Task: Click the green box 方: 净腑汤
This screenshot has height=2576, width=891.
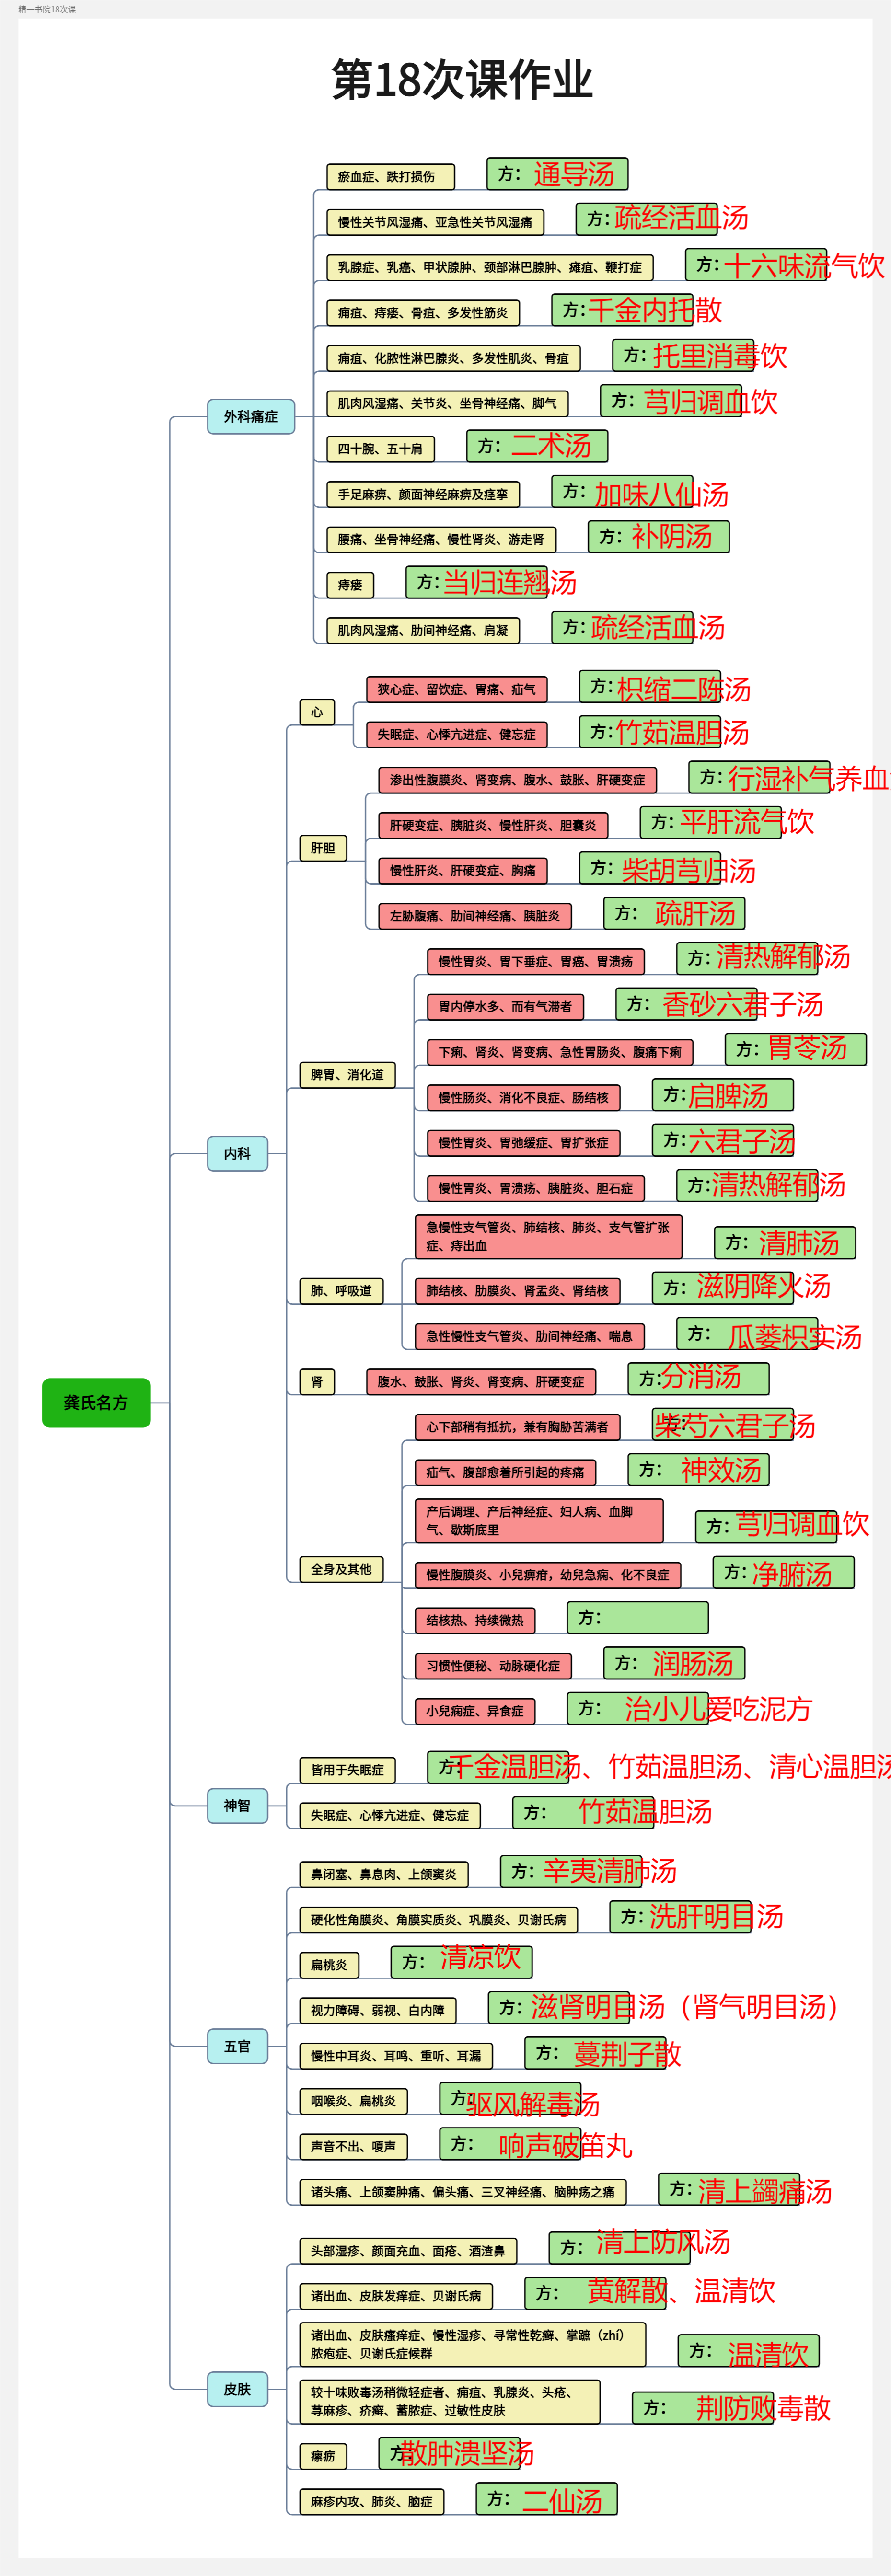Action: [783, 1572]
